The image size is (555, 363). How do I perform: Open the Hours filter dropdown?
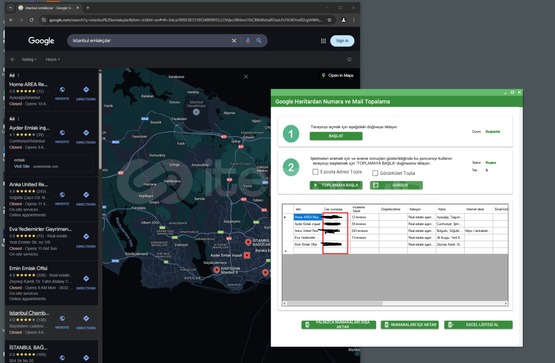(x=53, y=59)
